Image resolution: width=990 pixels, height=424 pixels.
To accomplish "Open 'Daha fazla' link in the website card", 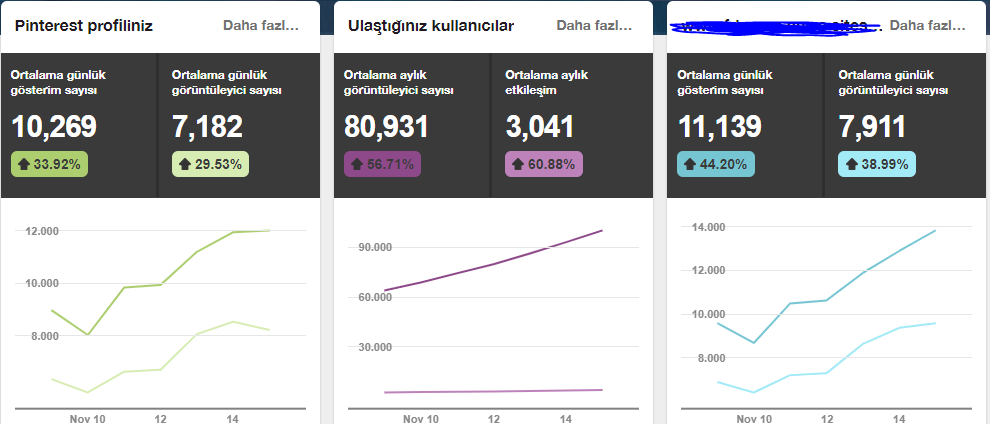I will (x=927, y=26).
